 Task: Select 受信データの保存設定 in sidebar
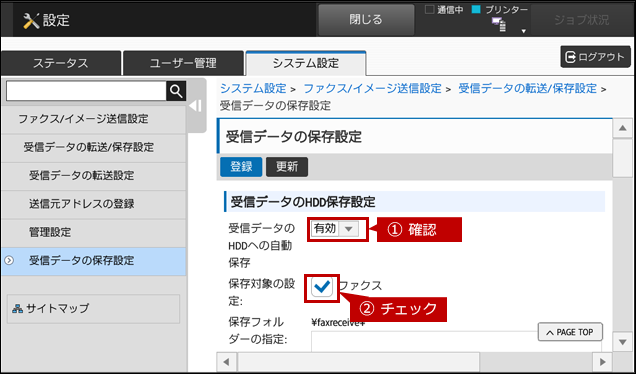[94, 261]
